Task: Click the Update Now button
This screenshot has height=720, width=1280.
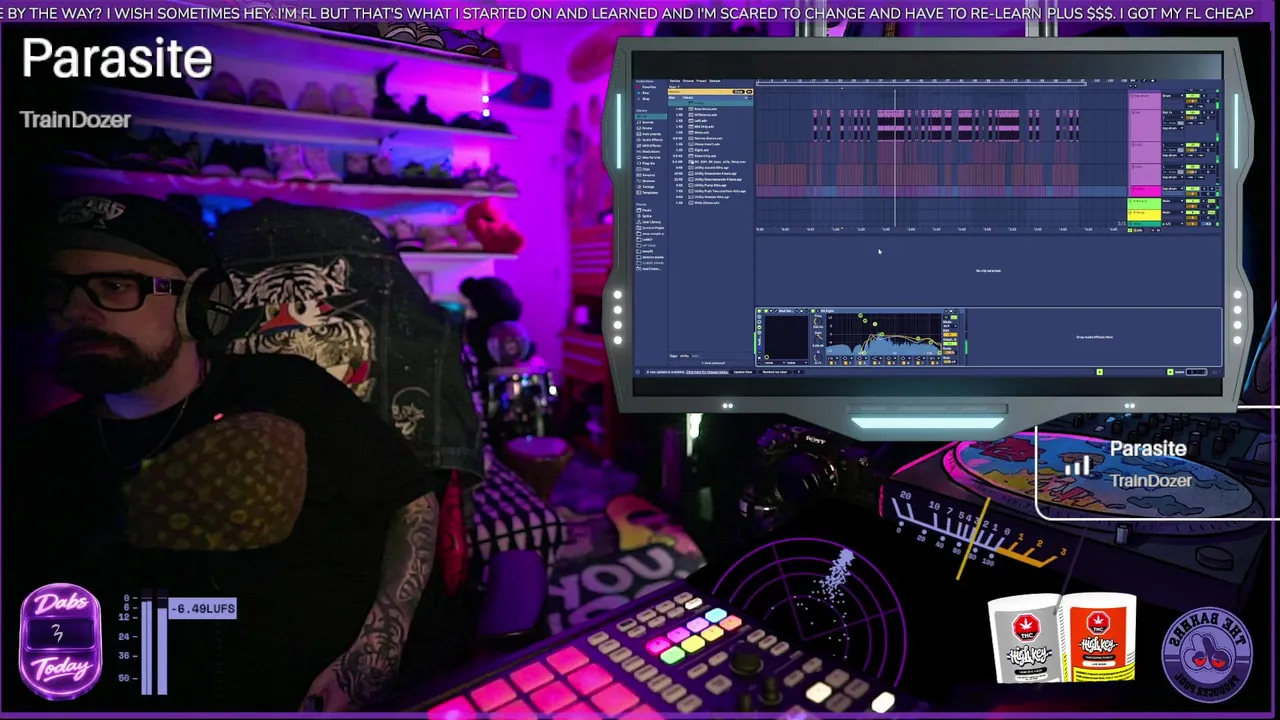Action: (x=743, y=372)
